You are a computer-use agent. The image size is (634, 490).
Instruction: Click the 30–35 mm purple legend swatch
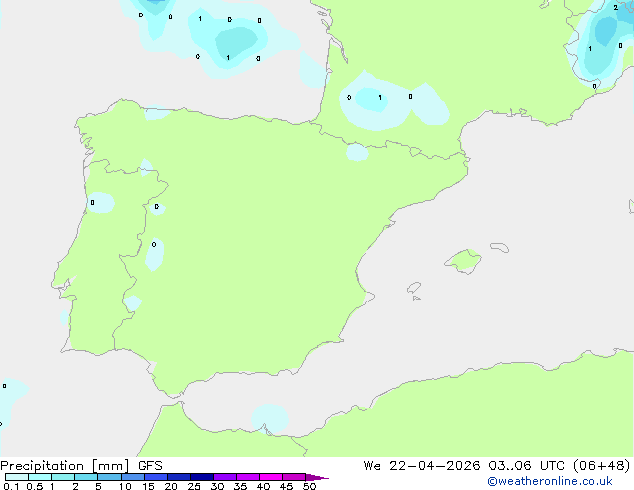coord(225,477)
